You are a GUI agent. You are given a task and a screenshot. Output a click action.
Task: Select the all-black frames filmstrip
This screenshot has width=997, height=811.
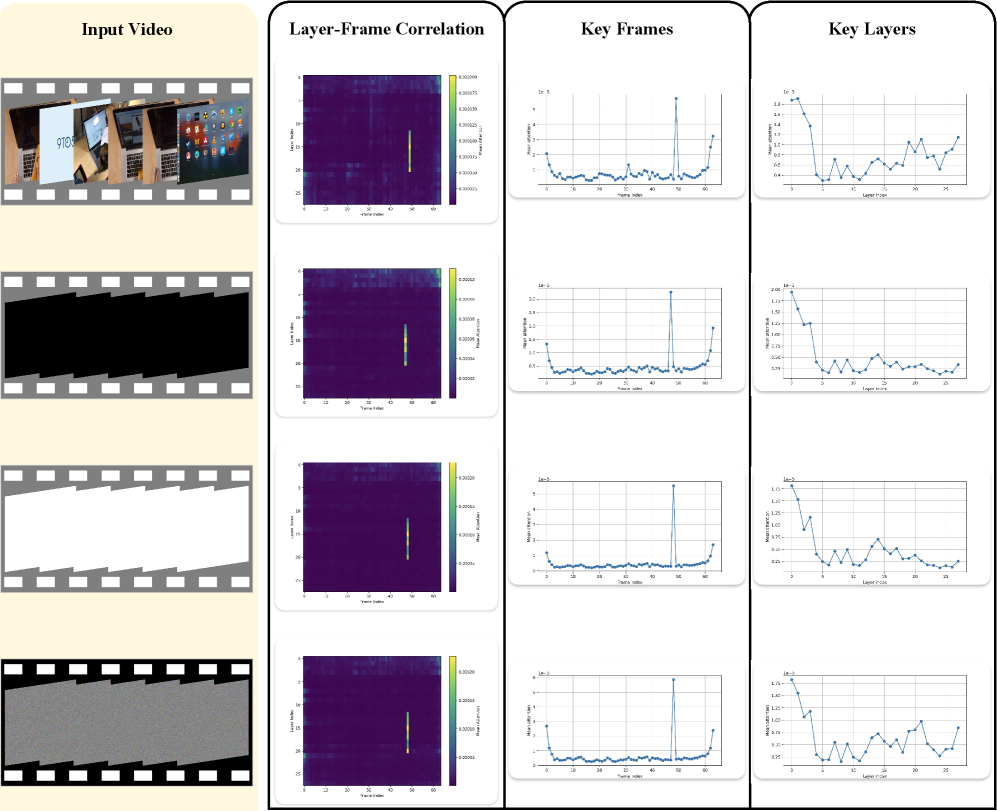[127, 335]
